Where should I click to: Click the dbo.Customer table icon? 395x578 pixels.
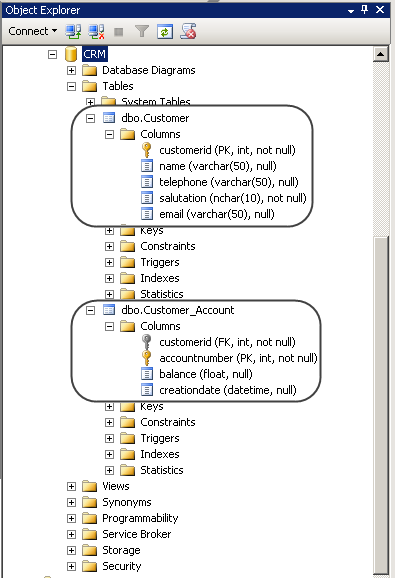109,118
